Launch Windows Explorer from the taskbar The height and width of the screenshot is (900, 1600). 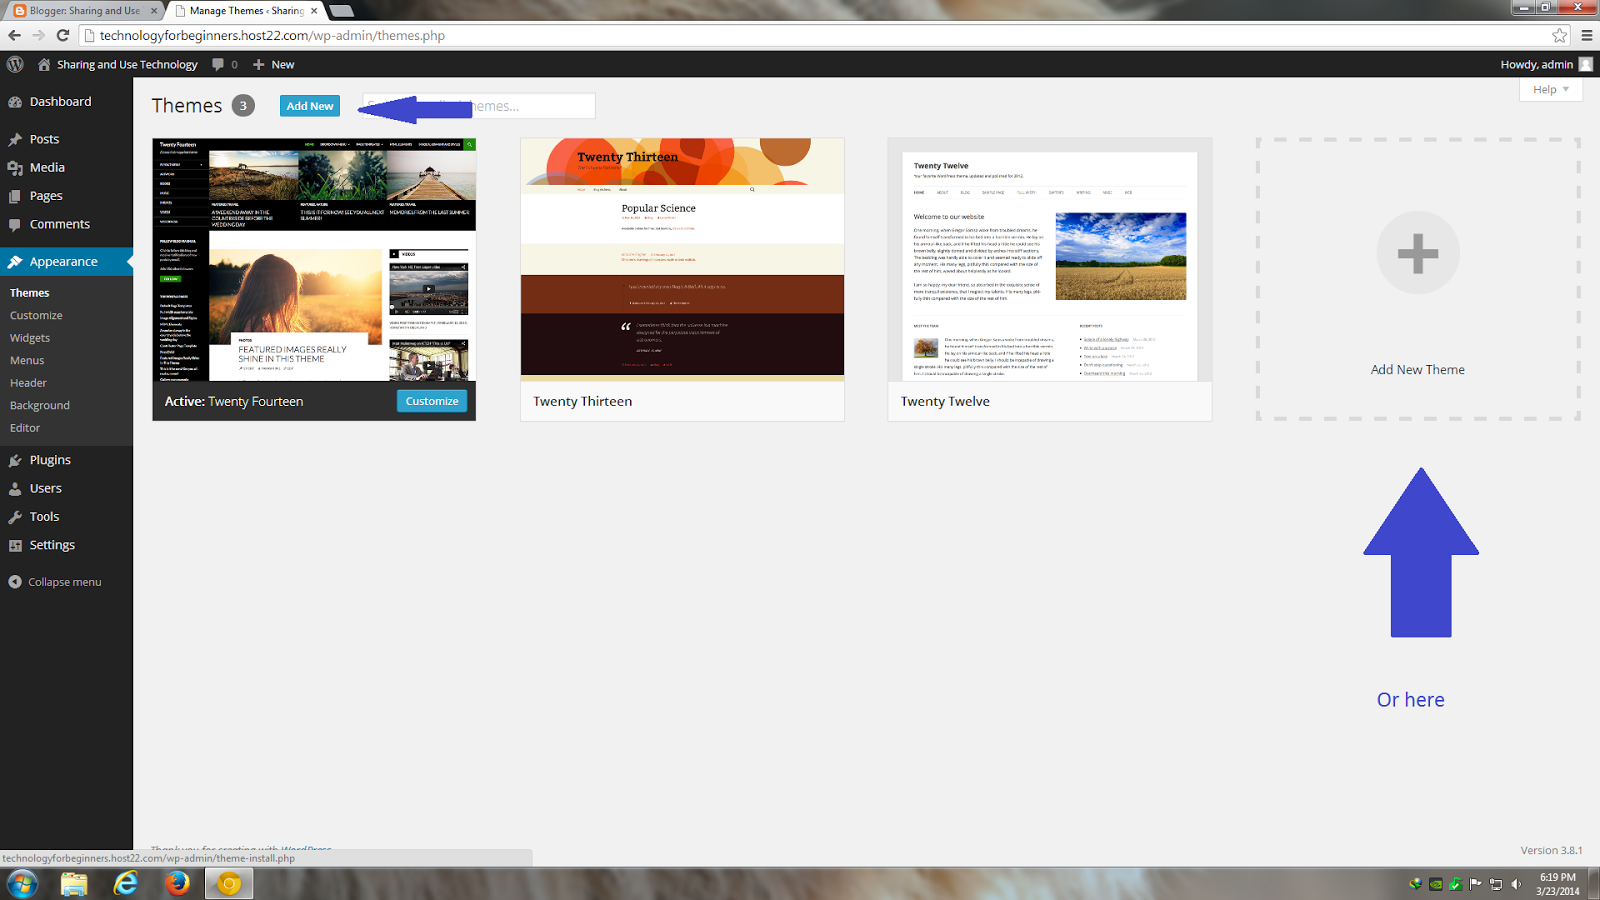pos(74,884)
